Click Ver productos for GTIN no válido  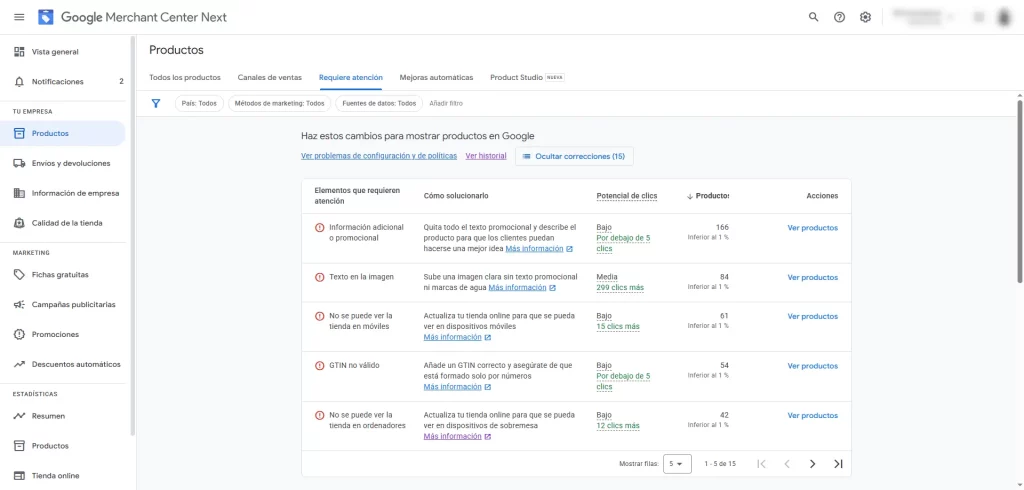click(x=812, y=366)
